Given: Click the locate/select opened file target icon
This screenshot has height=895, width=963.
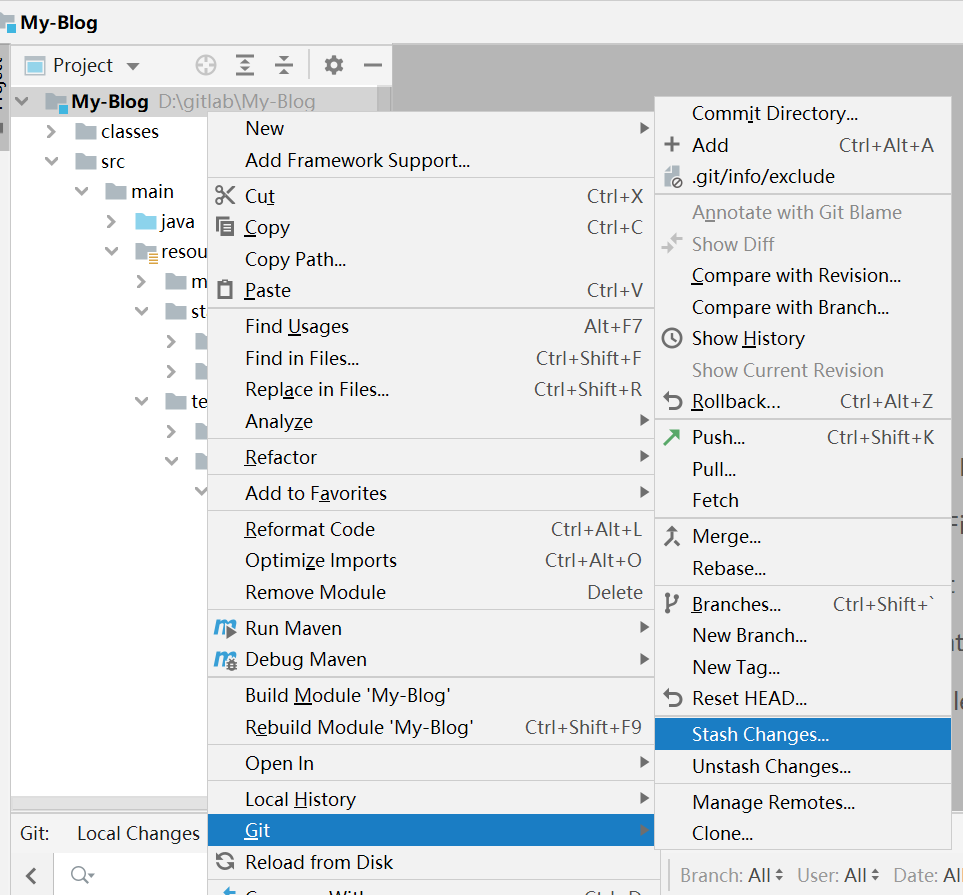Looking at the screenshot, I should point(206,66).
